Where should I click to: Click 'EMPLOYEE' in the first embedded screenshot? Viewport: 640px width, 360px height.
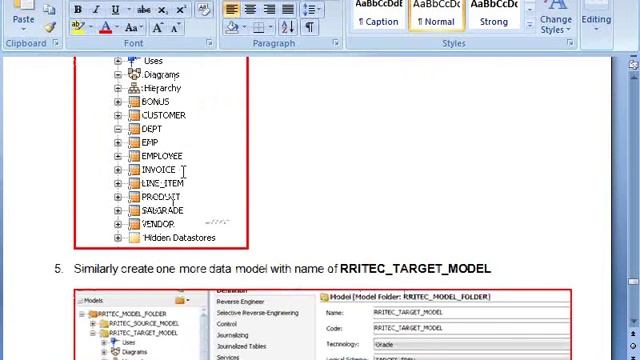pos(162,156)
